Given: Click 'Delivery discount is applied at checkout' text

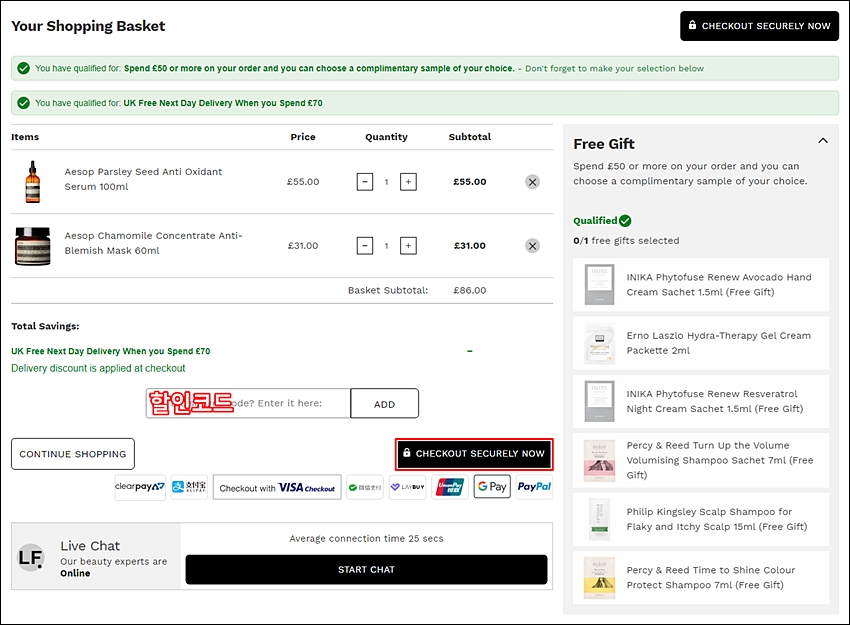Looking at the screenshot, I should 98,369.
